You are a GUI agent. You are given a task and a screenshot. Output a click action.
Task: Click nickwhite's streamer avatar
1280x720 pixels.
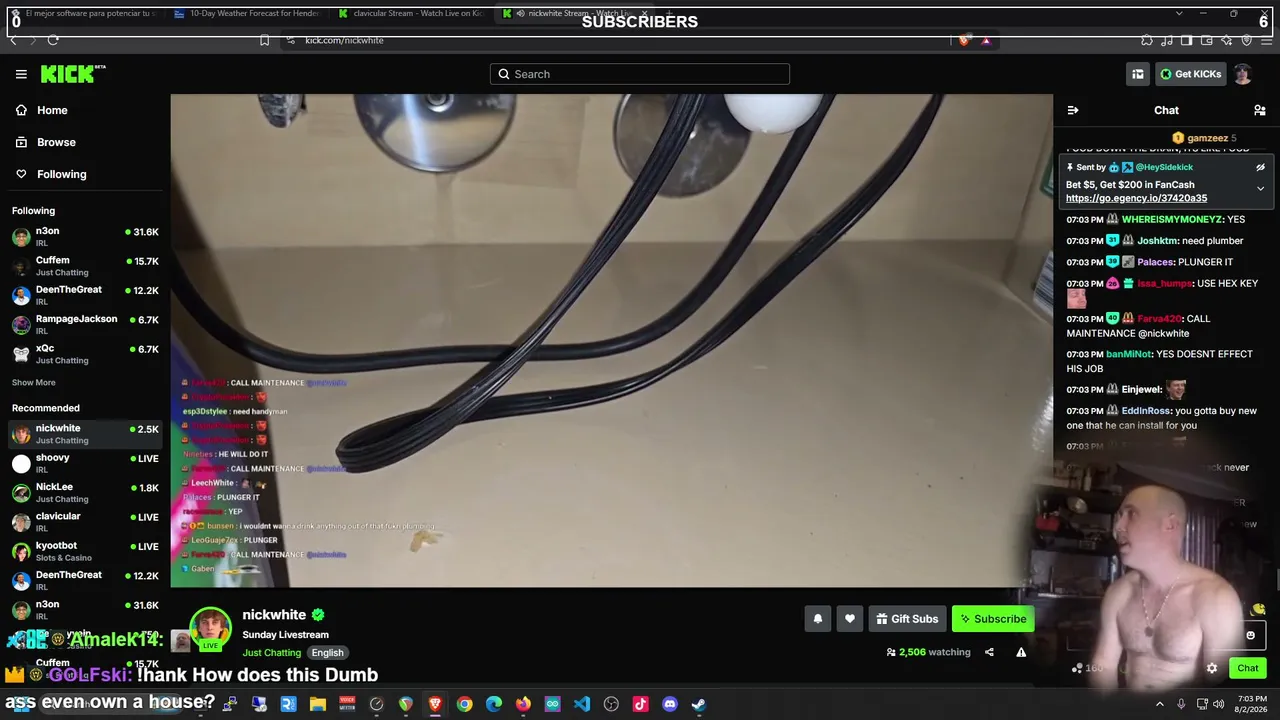click(x=210, y=628)
